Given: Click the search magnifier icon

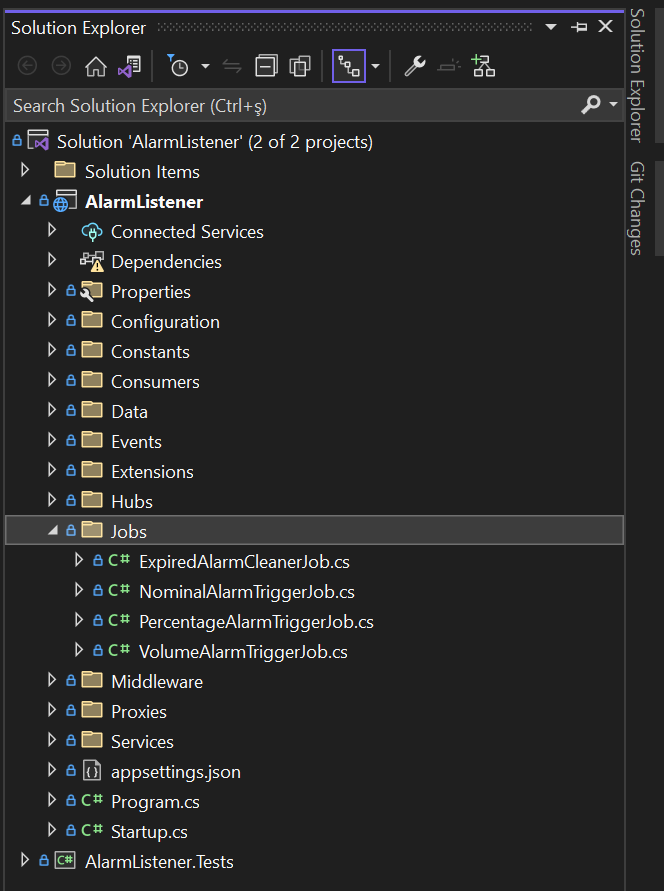Looking at the screenshot, I should [x=591, y=104].
